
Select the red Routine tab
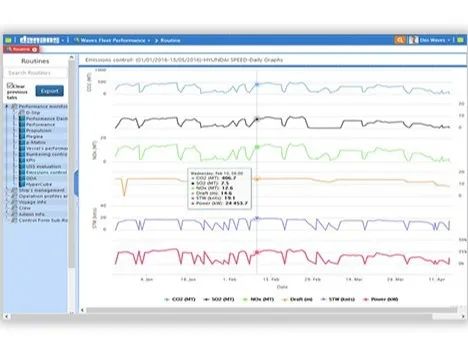point(21,49)
